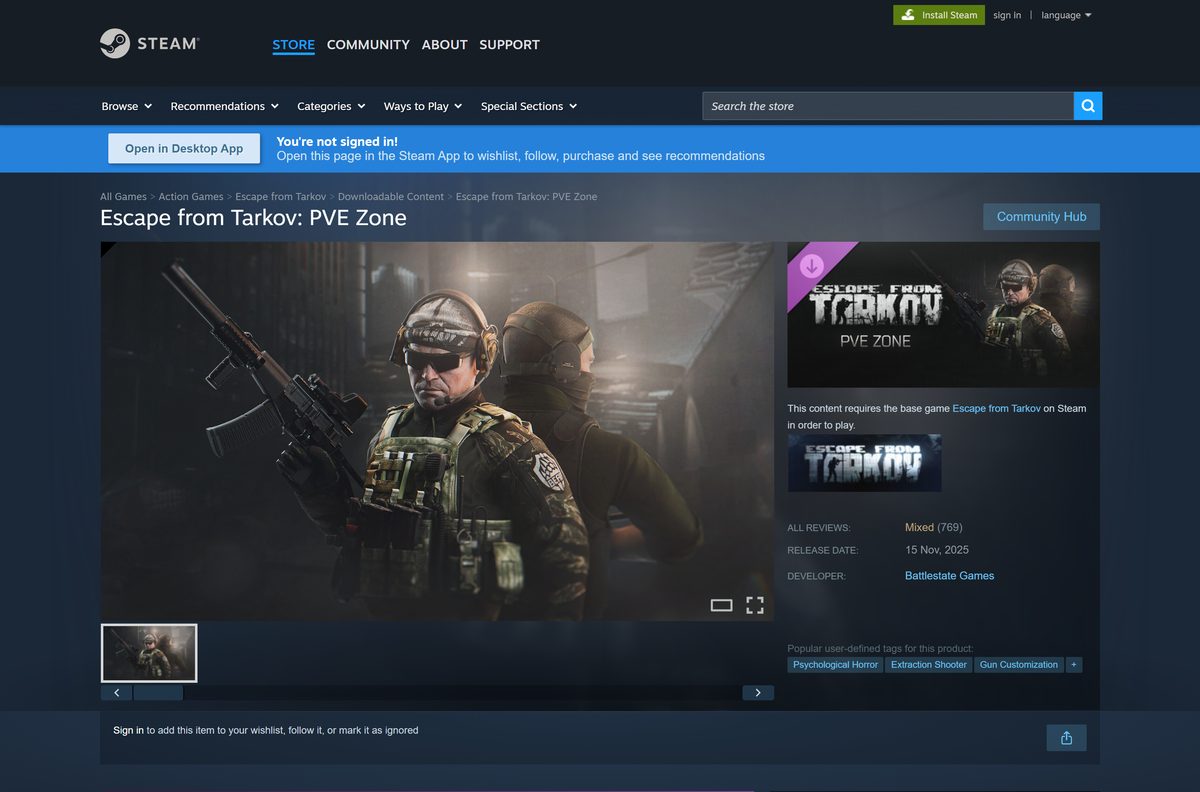Toggle theater mode on the screenshot viewer
Viewport: 1200px width, 792px height.
pos(722,605)
